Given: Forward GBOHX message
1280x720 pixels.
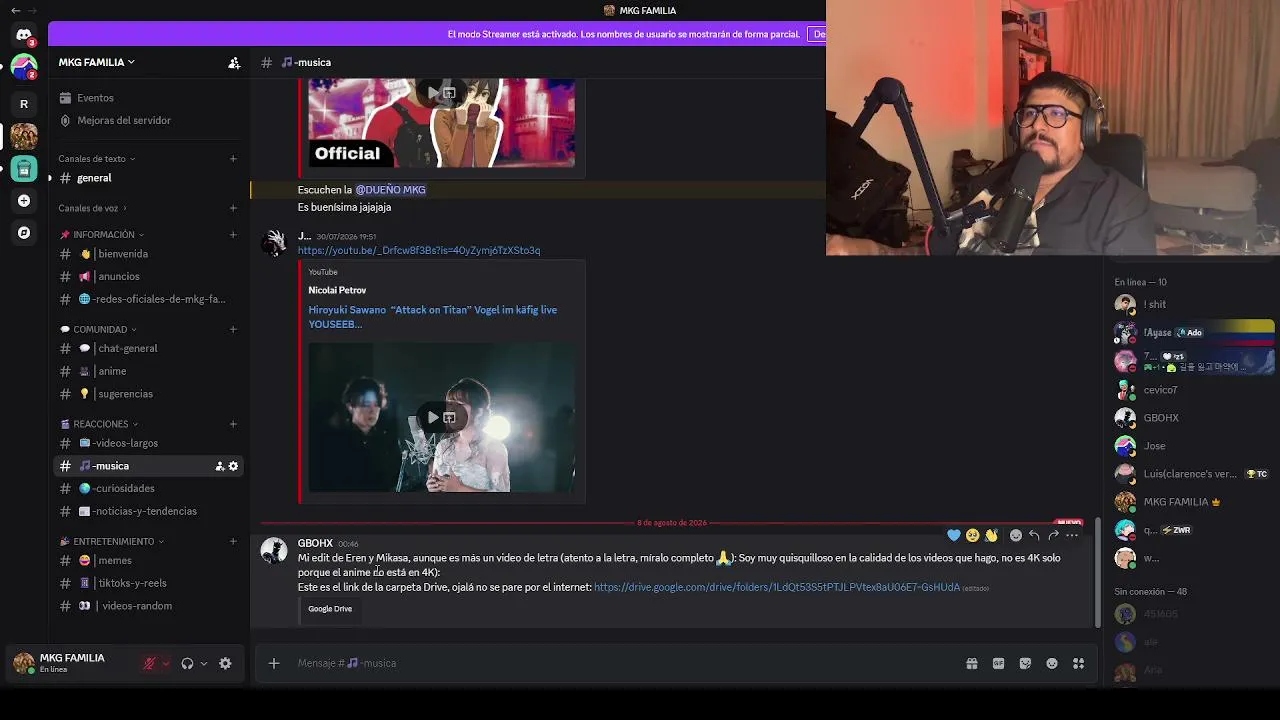Looking at the screenshot, I should click(1053, 535).
